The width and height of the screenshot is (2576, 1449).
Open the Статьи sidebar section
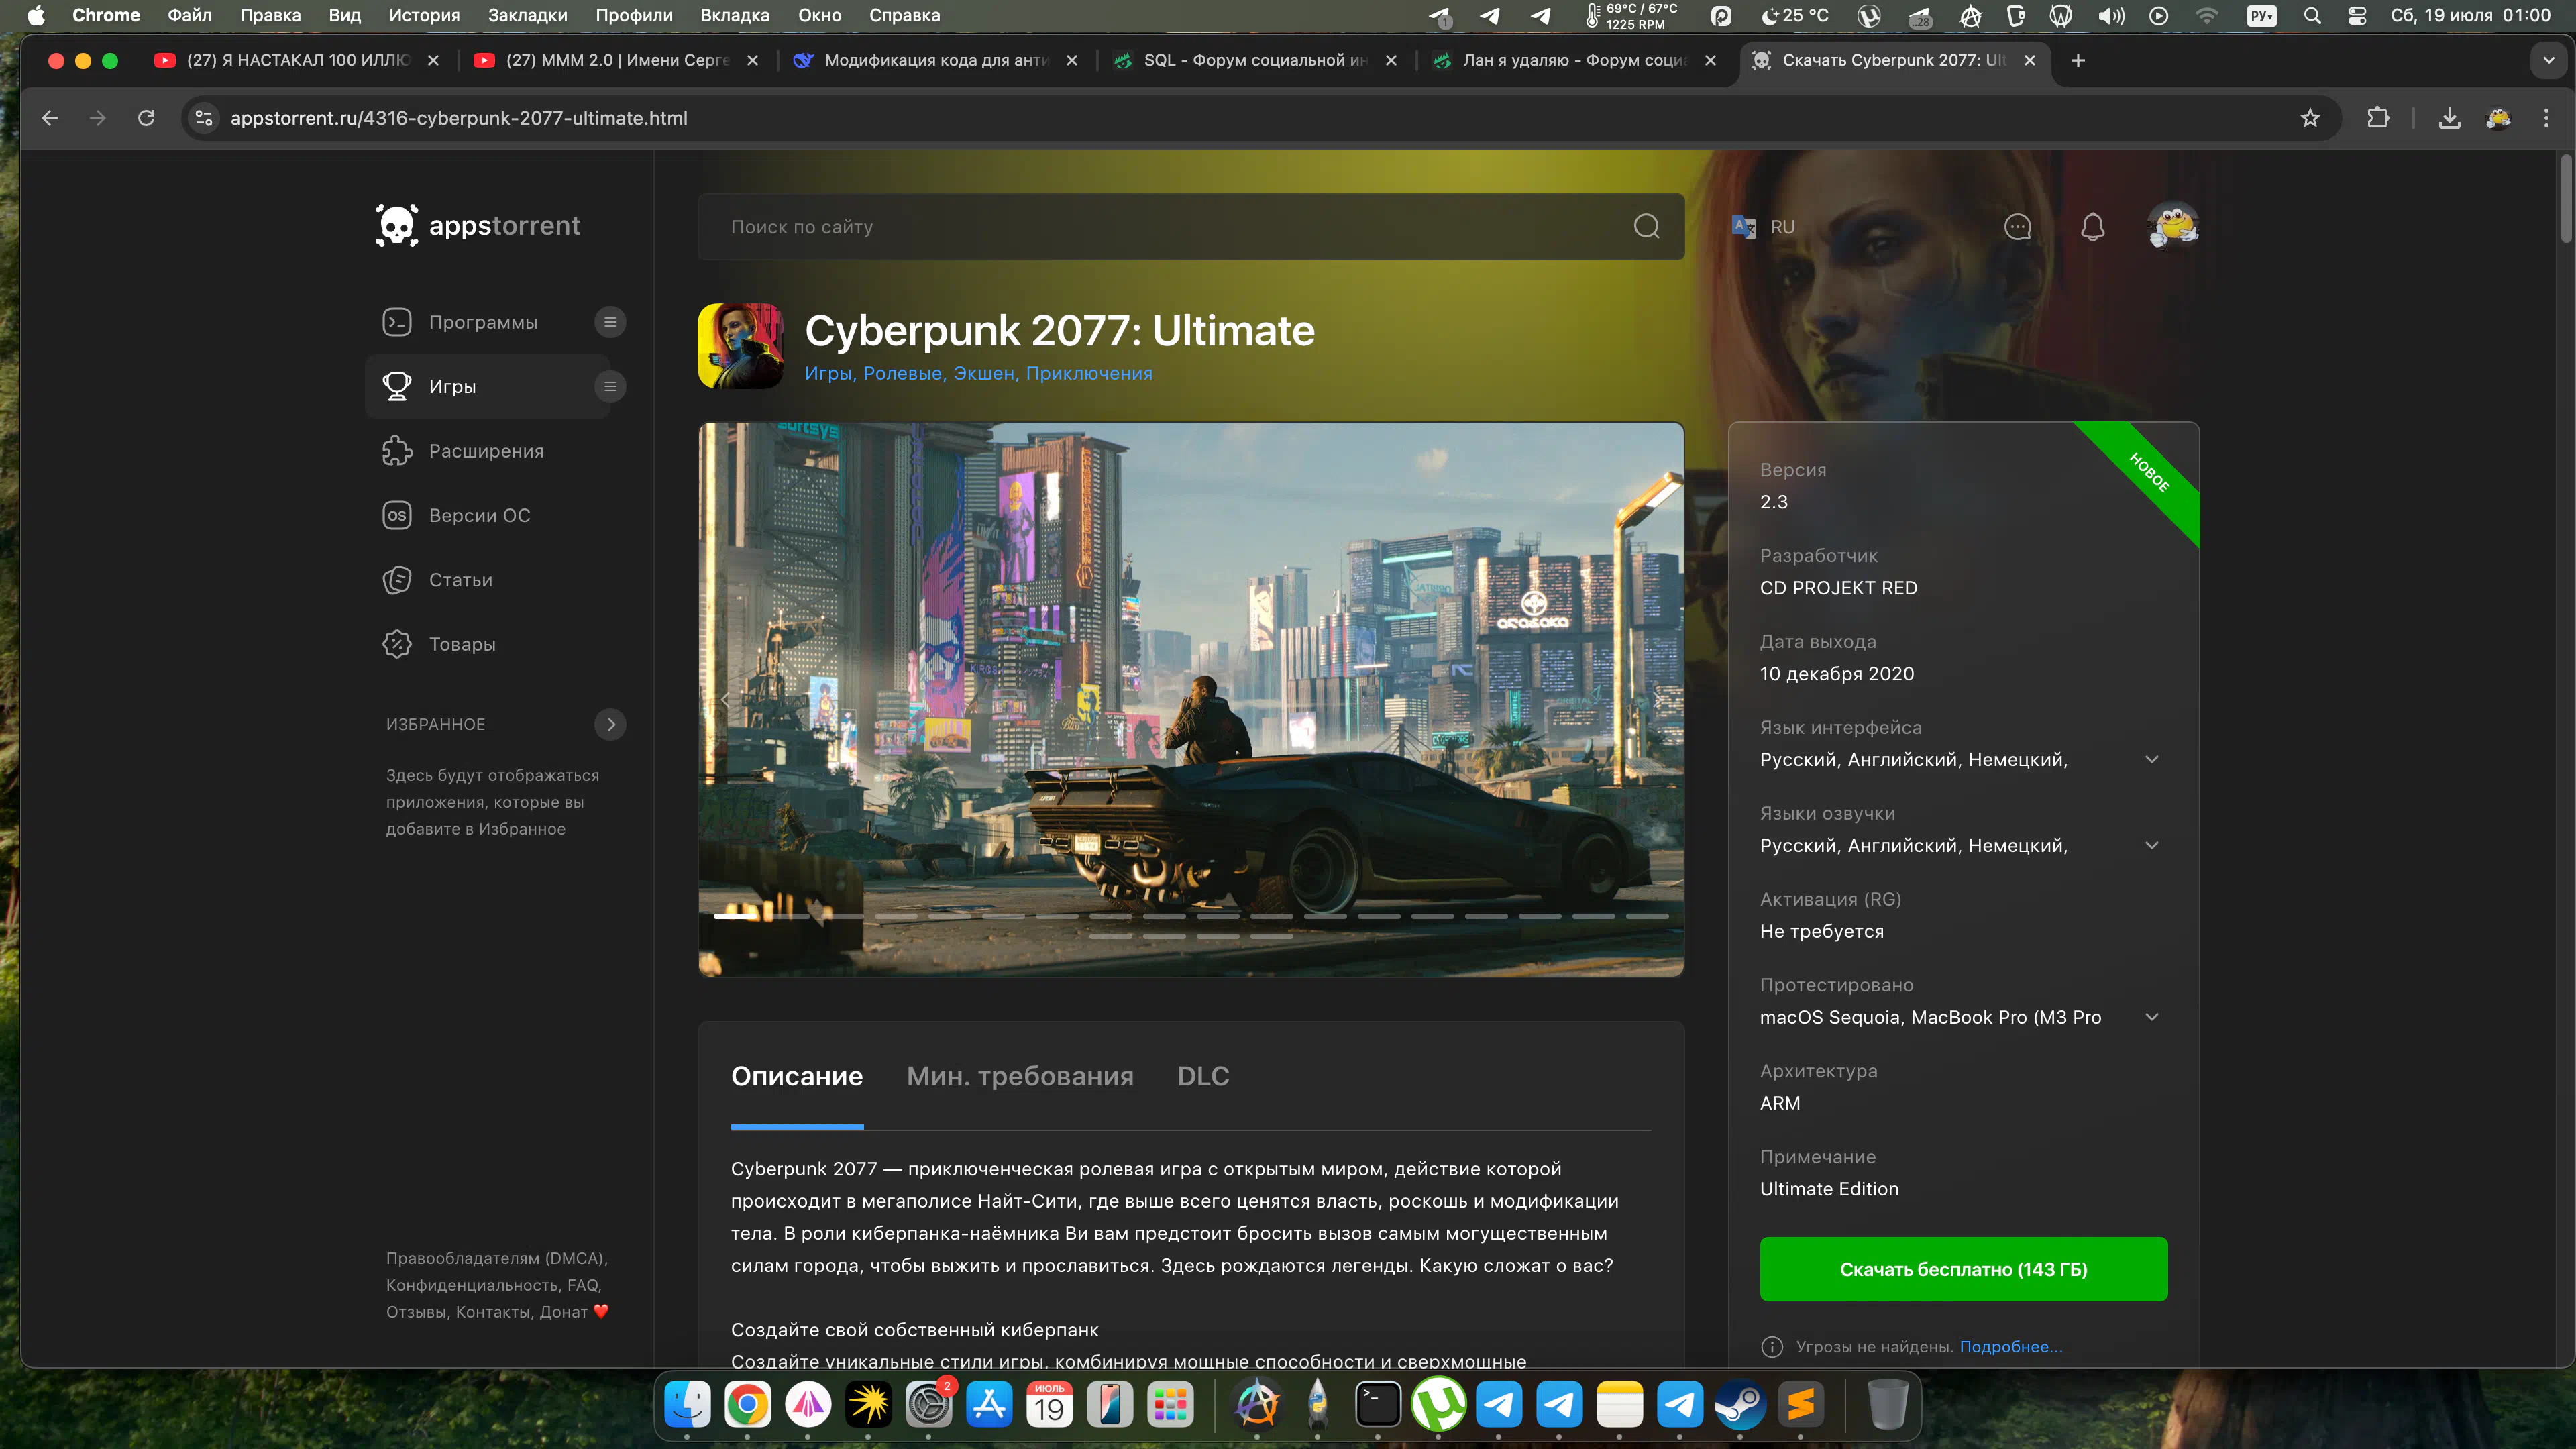click(460, 580)
